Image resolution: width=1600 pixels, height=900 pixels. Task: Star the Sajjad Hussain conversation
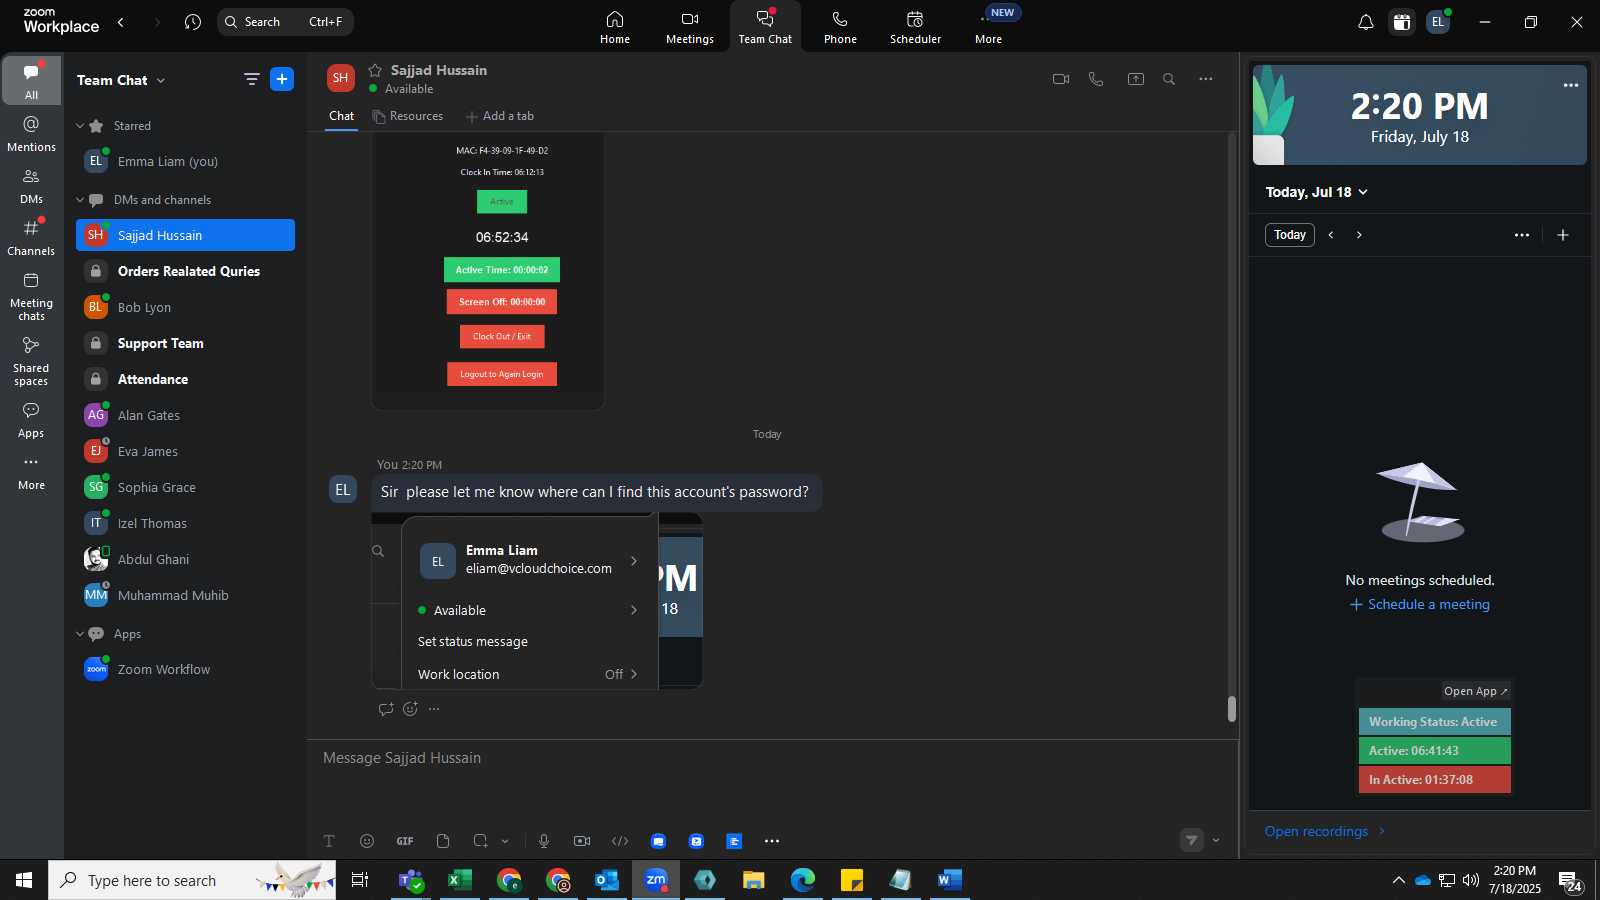(375, 70)
